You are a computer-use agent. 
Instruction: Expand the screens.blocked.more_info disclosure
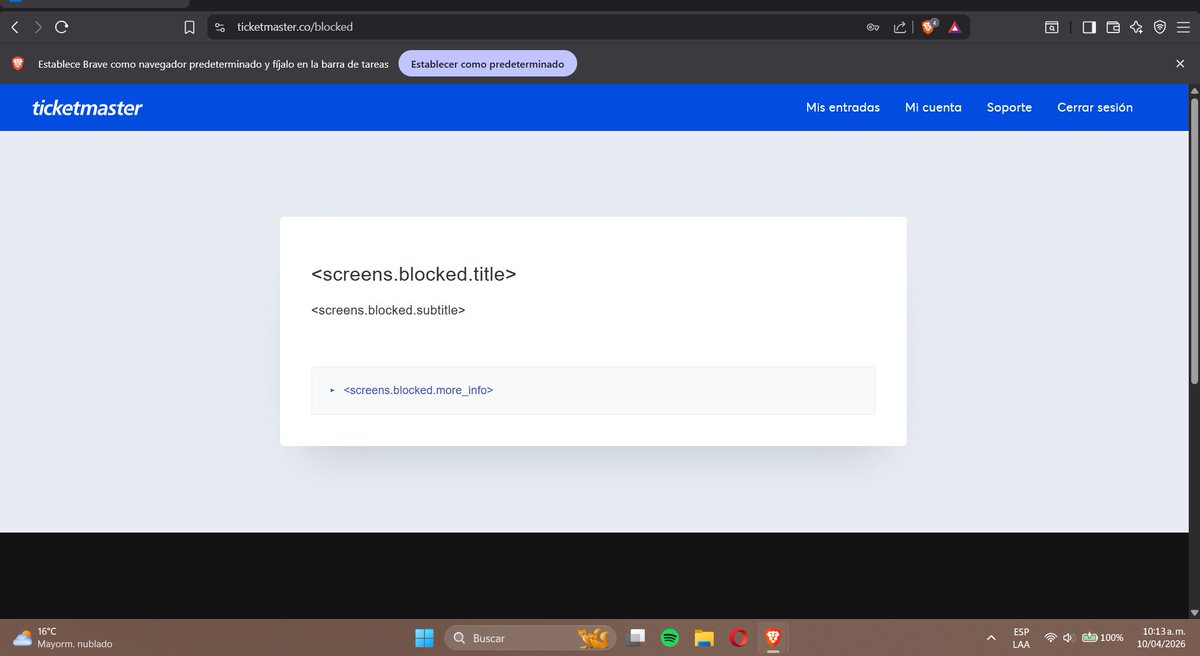593,390
